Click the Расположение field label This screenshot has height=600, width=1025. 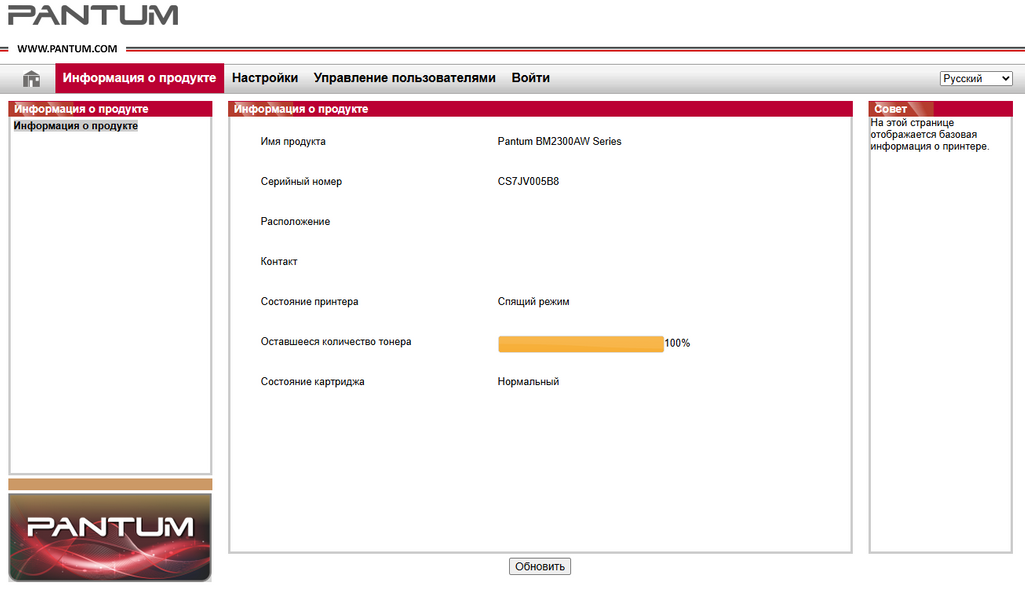pos(295,222)
